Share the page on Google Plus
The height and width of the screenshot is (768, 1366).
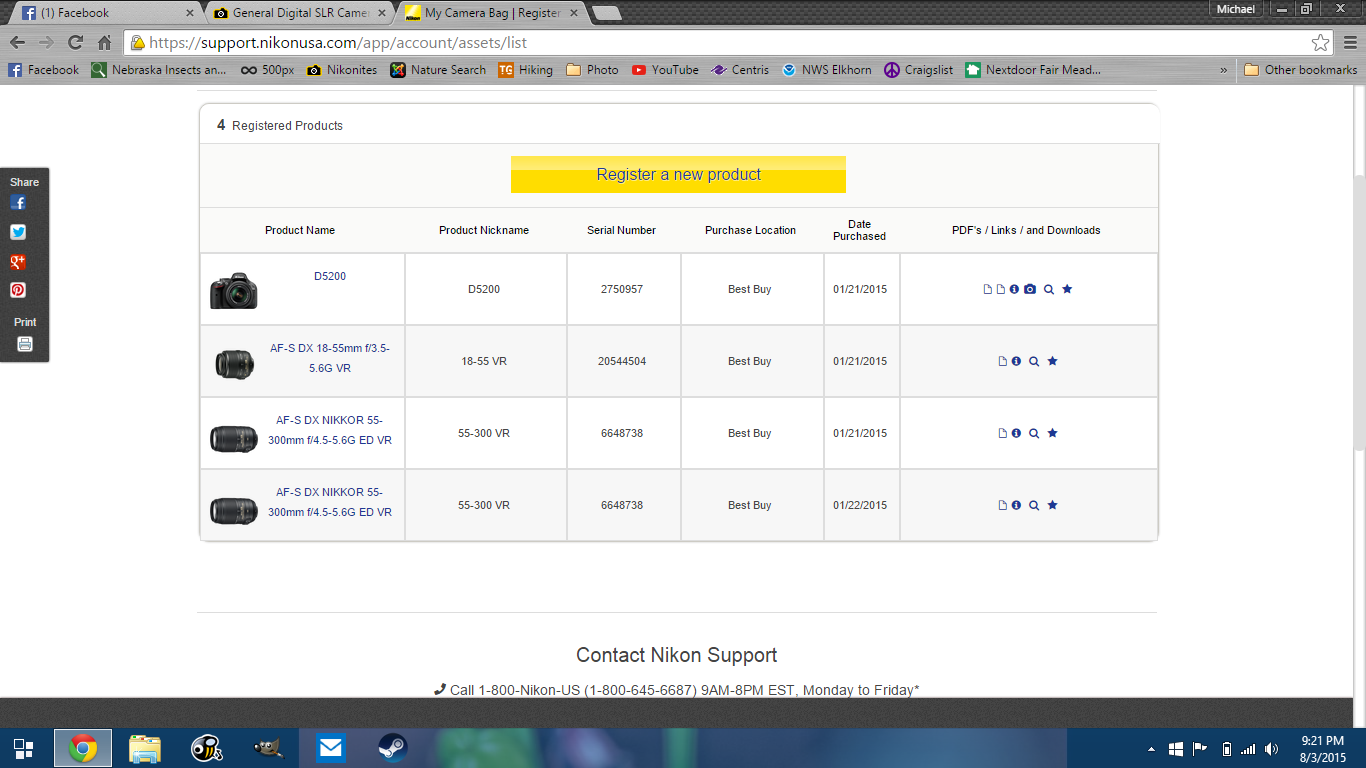point(18,262)
